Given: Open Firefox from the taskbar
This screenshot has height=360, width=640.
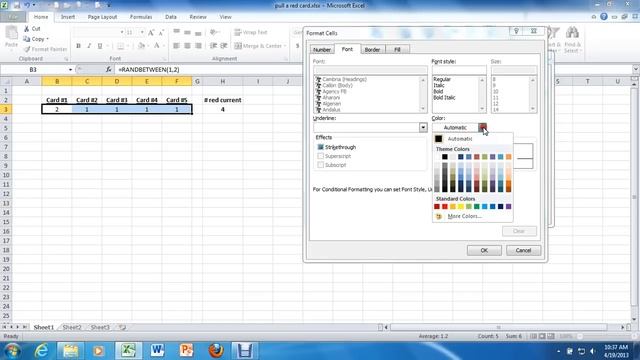Looking at the screenshot, I should [216, 350].
